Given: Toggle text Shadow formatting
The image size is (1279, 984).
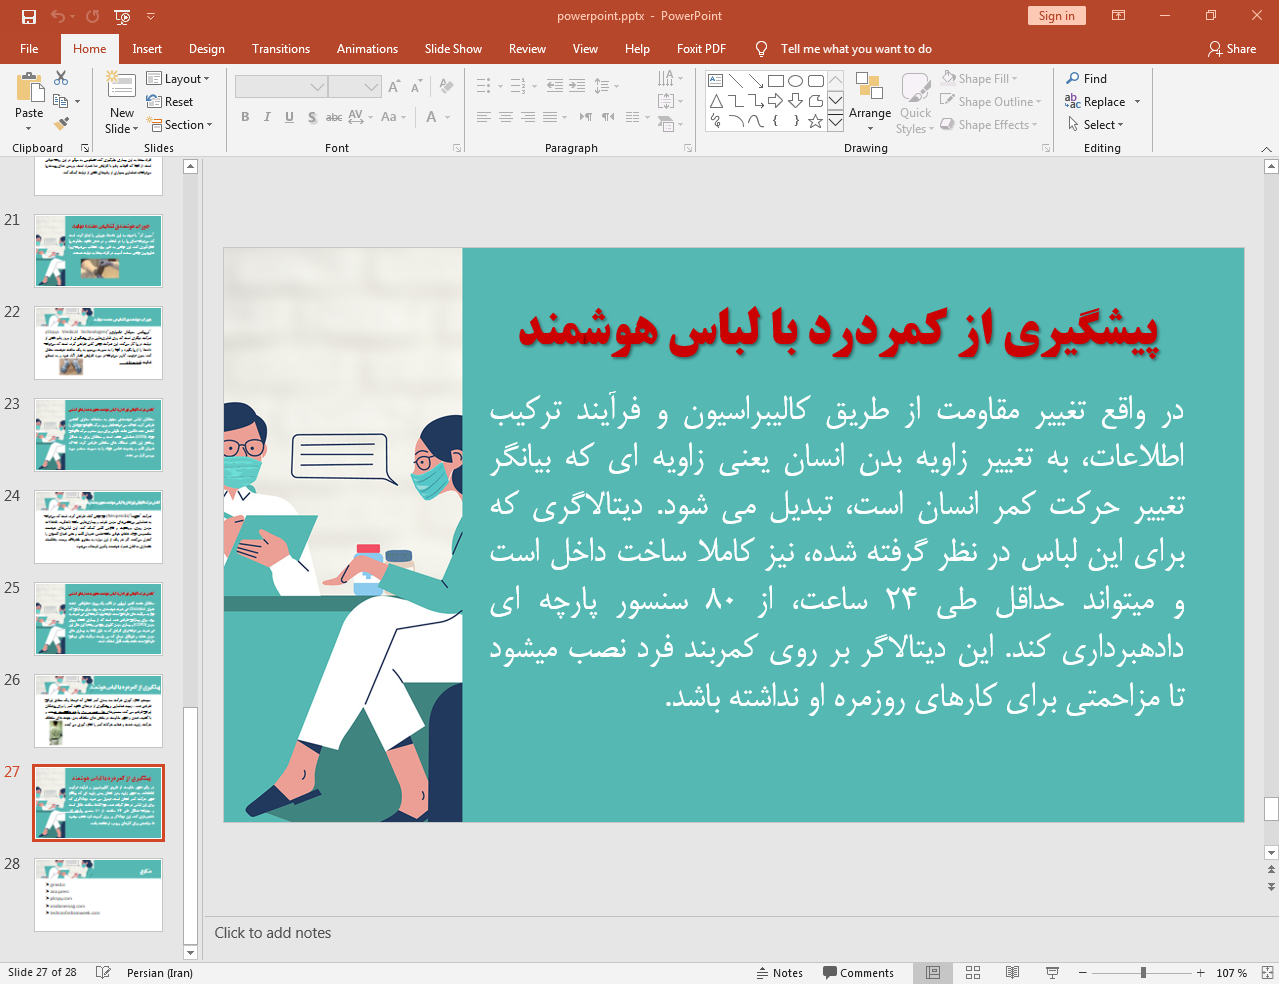Looking at the screenshot, I should [x=312, y=117].
